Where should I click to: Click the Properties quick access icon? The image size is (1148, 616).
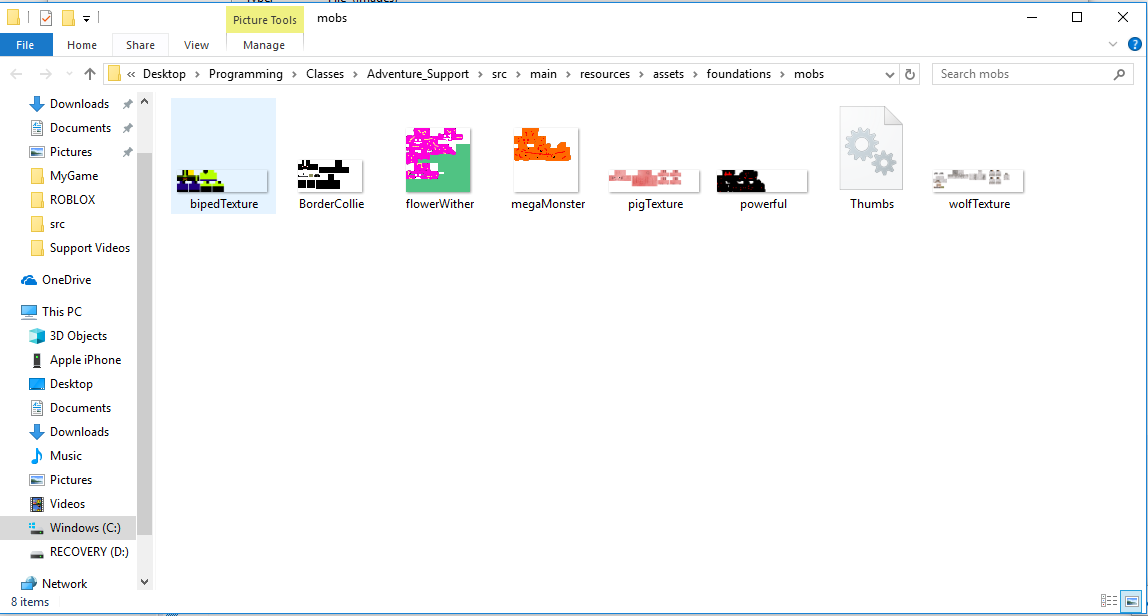point(45,18)
